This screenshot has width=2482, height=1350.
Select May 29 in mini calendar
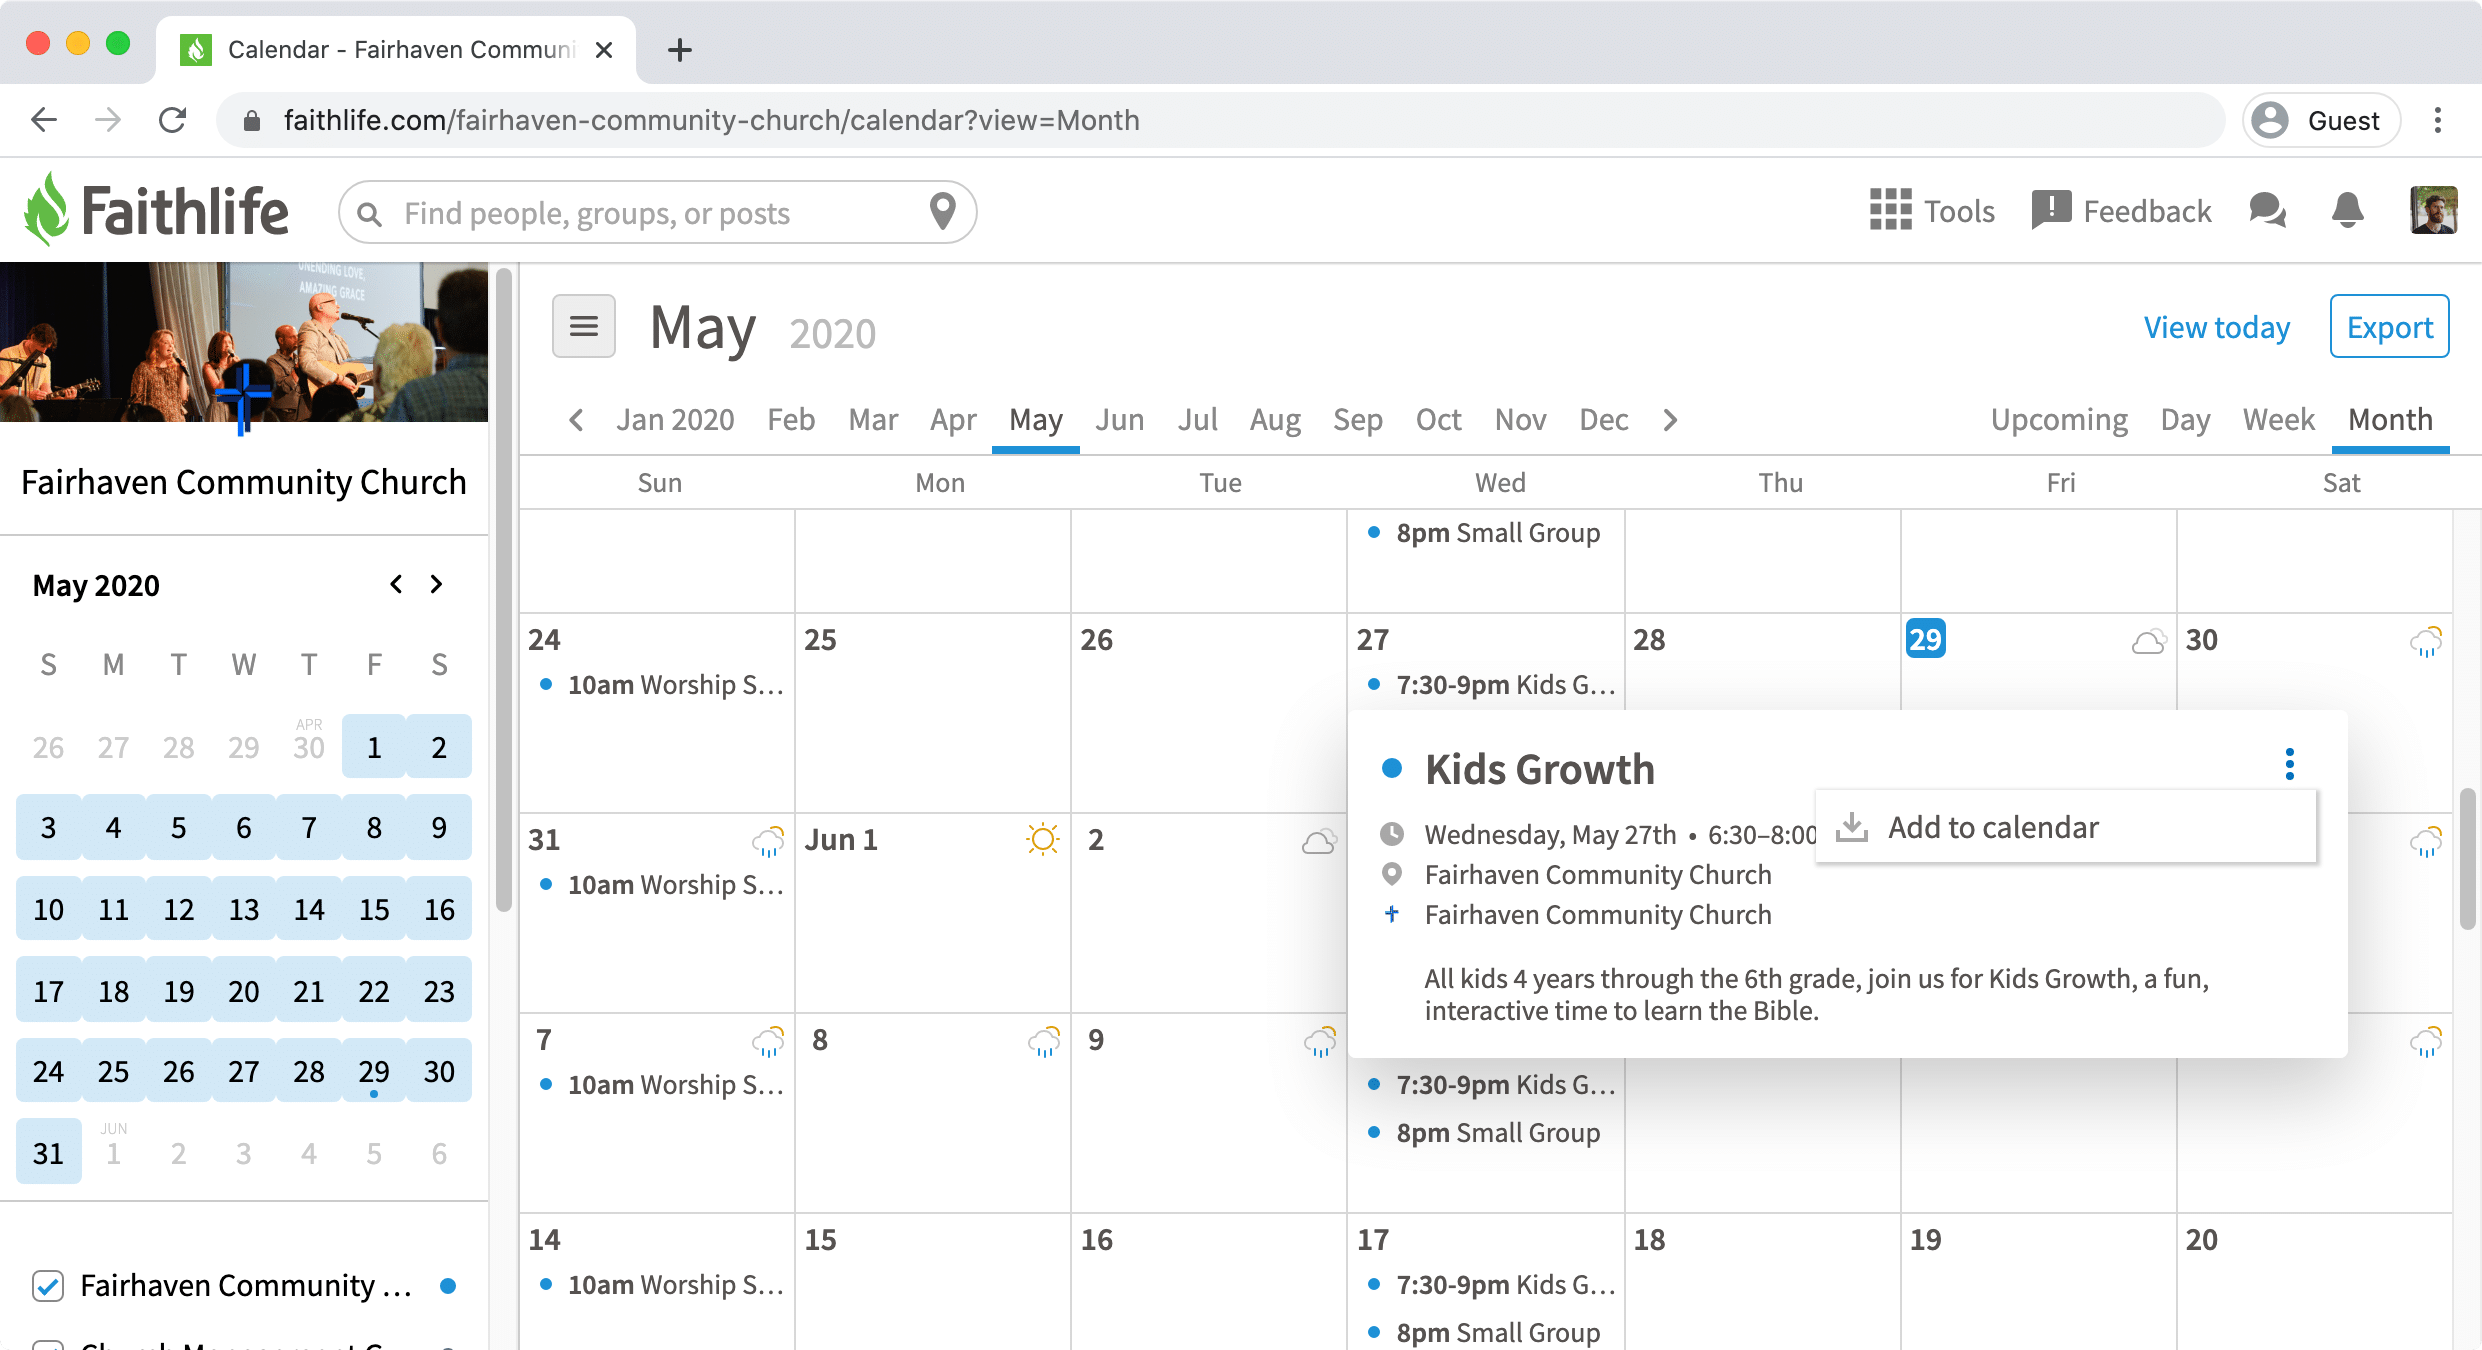(x=374, y=1071)
